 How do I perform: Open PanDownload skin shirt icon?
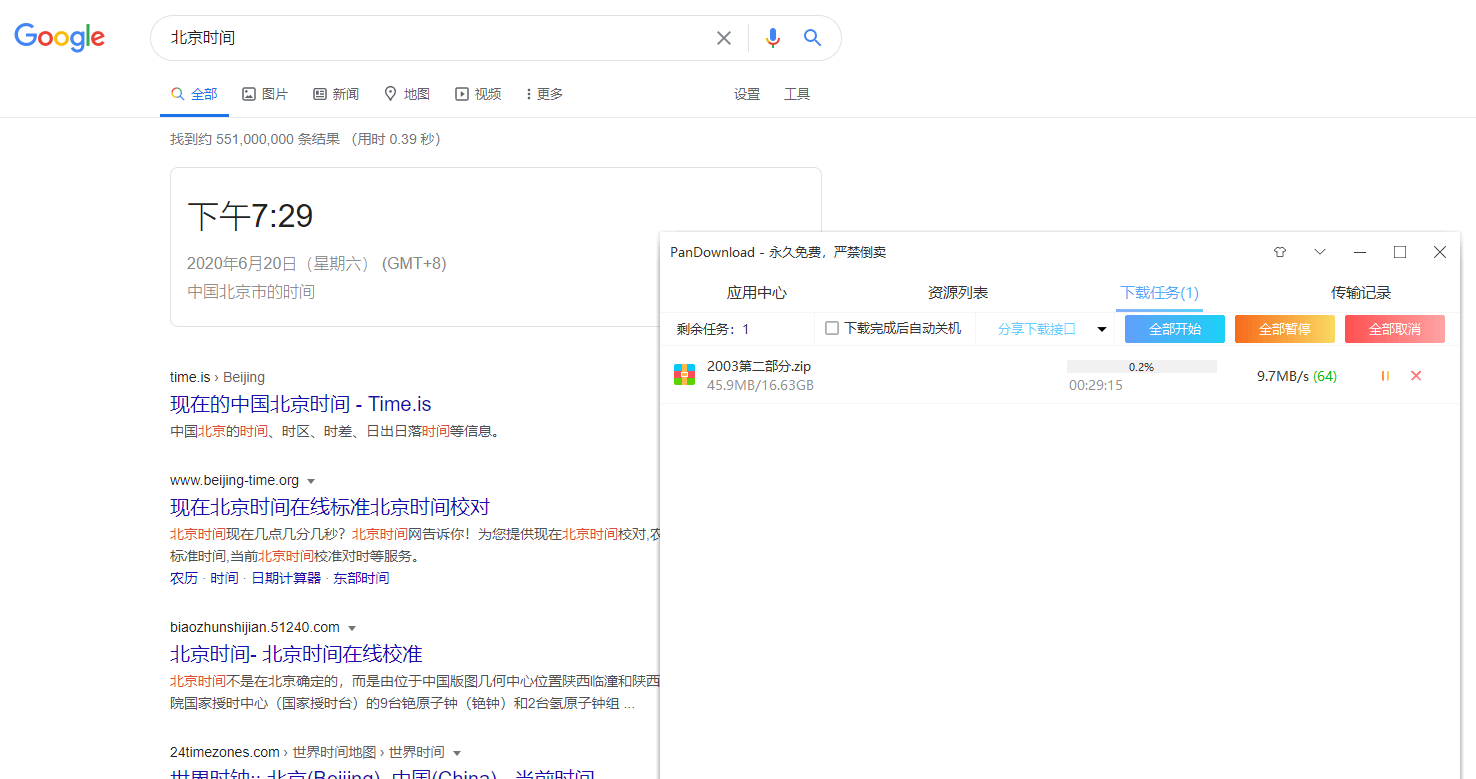pyautogui.click(x=1280, y=253)
